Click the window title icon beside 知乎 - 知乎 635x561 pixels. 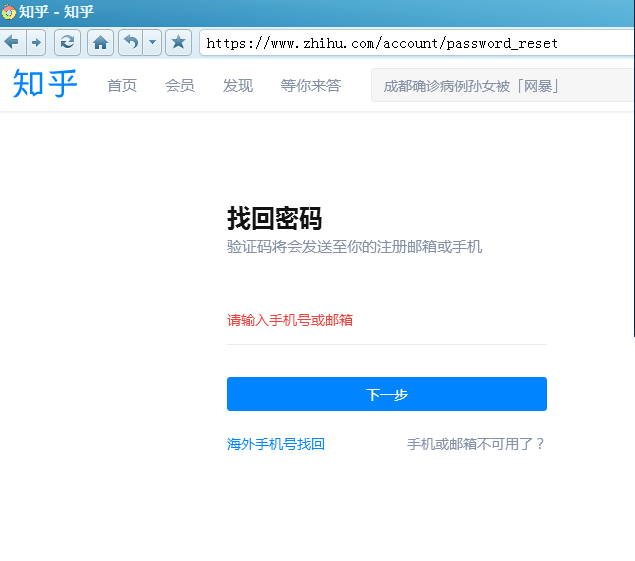coord(9,12)
